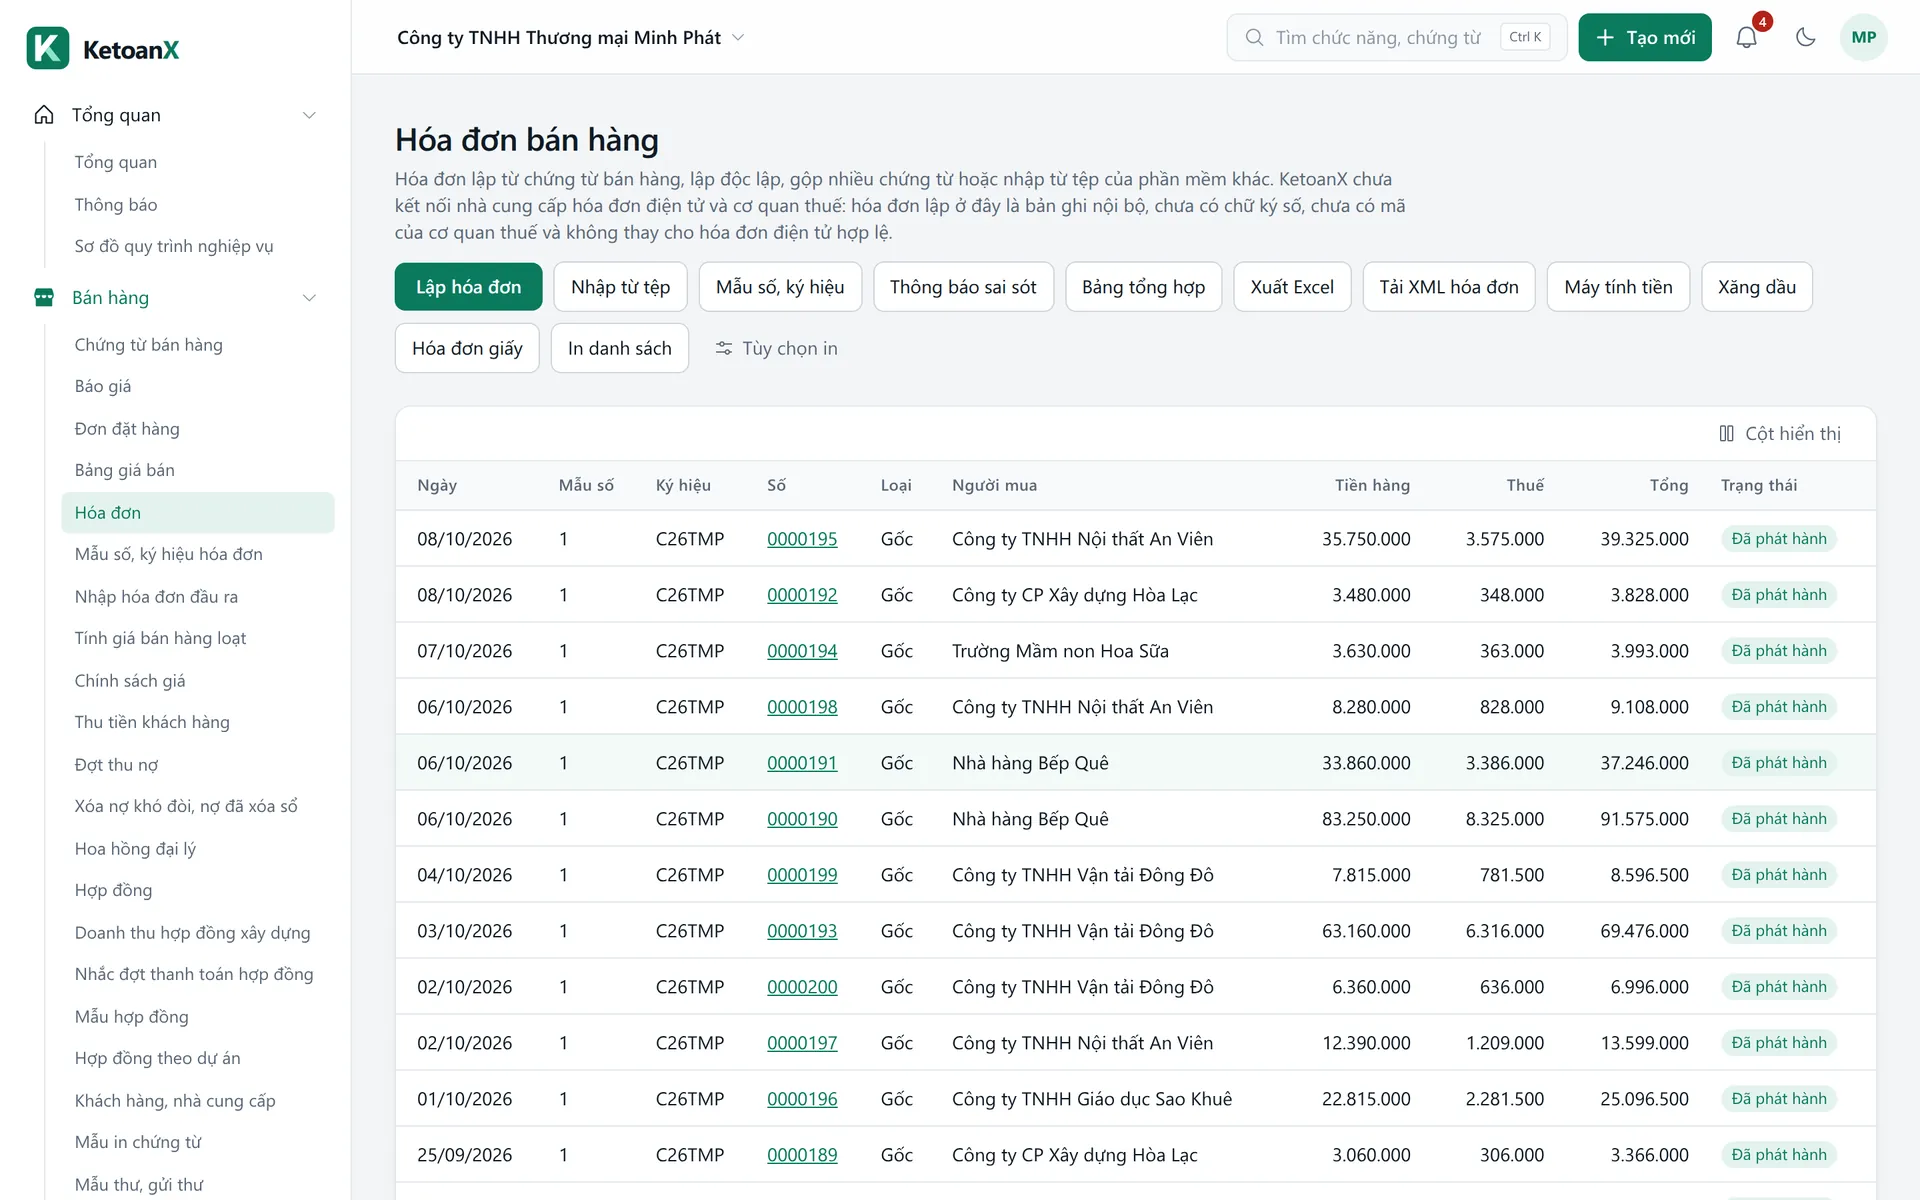Click the Bán hàng store icon

click(44, 297)
